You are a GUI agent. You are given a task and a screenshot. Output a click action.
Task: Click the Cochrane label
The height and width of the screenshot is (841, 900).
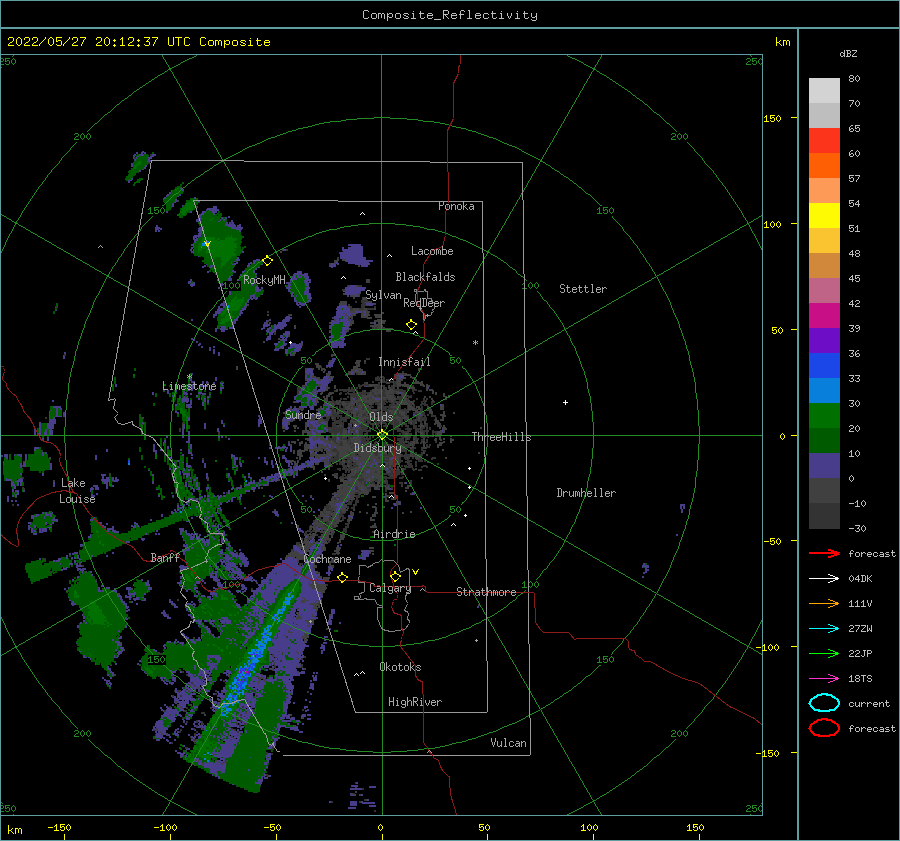tap(327, 559)
